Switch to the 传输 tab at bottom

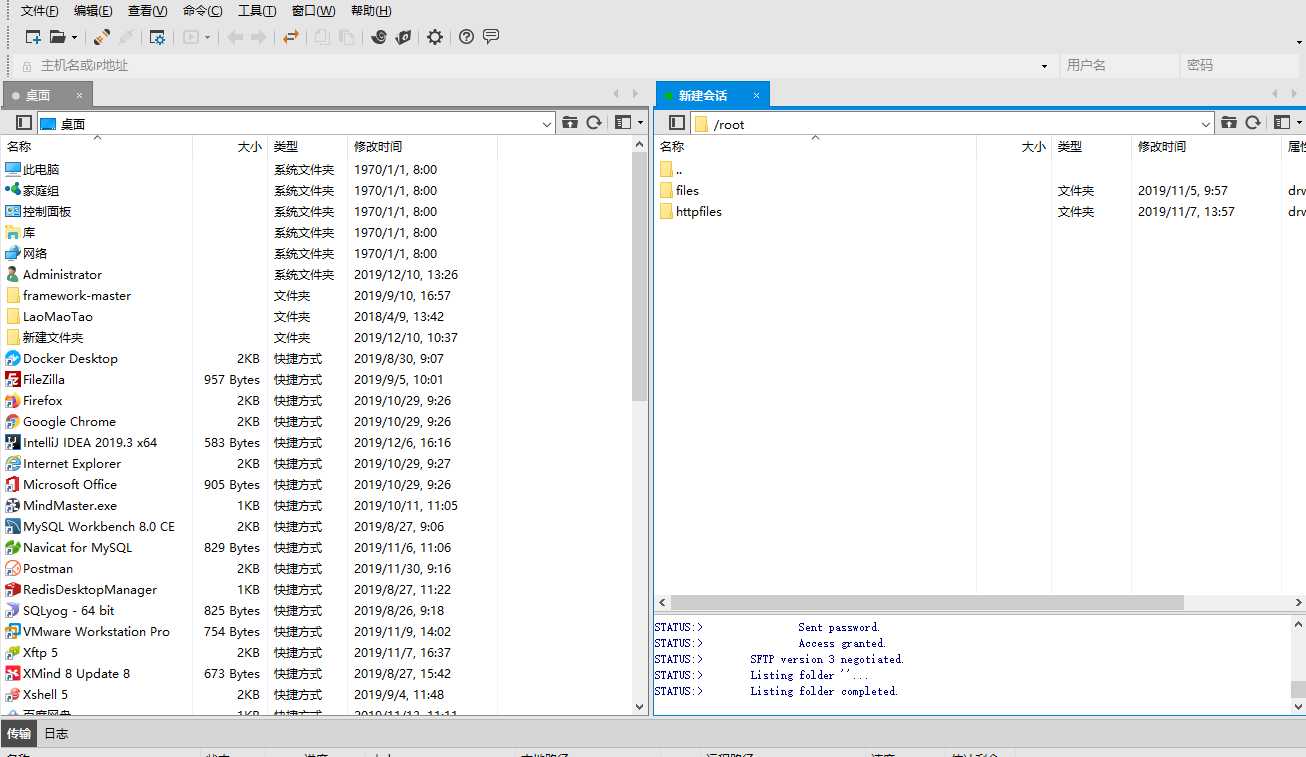click(x=19, y=733)
